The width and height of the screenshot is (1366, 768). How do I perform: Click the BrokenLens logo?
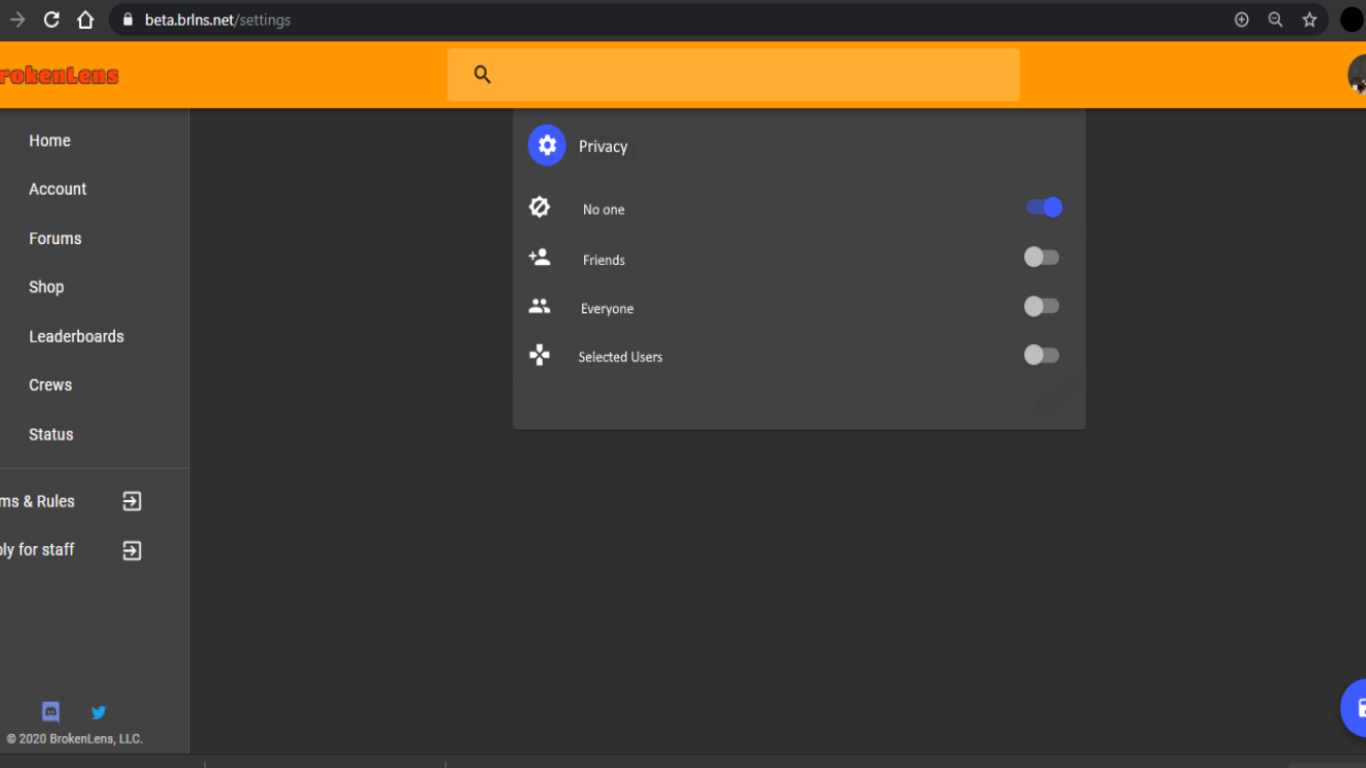coord(59,75)
